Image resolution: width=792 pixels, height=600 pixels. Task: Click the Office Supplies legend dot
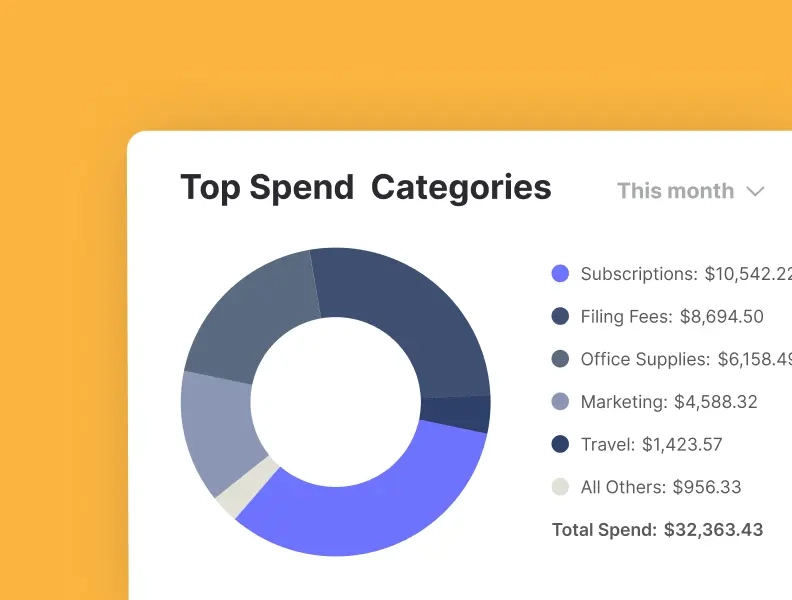[560, 359]
